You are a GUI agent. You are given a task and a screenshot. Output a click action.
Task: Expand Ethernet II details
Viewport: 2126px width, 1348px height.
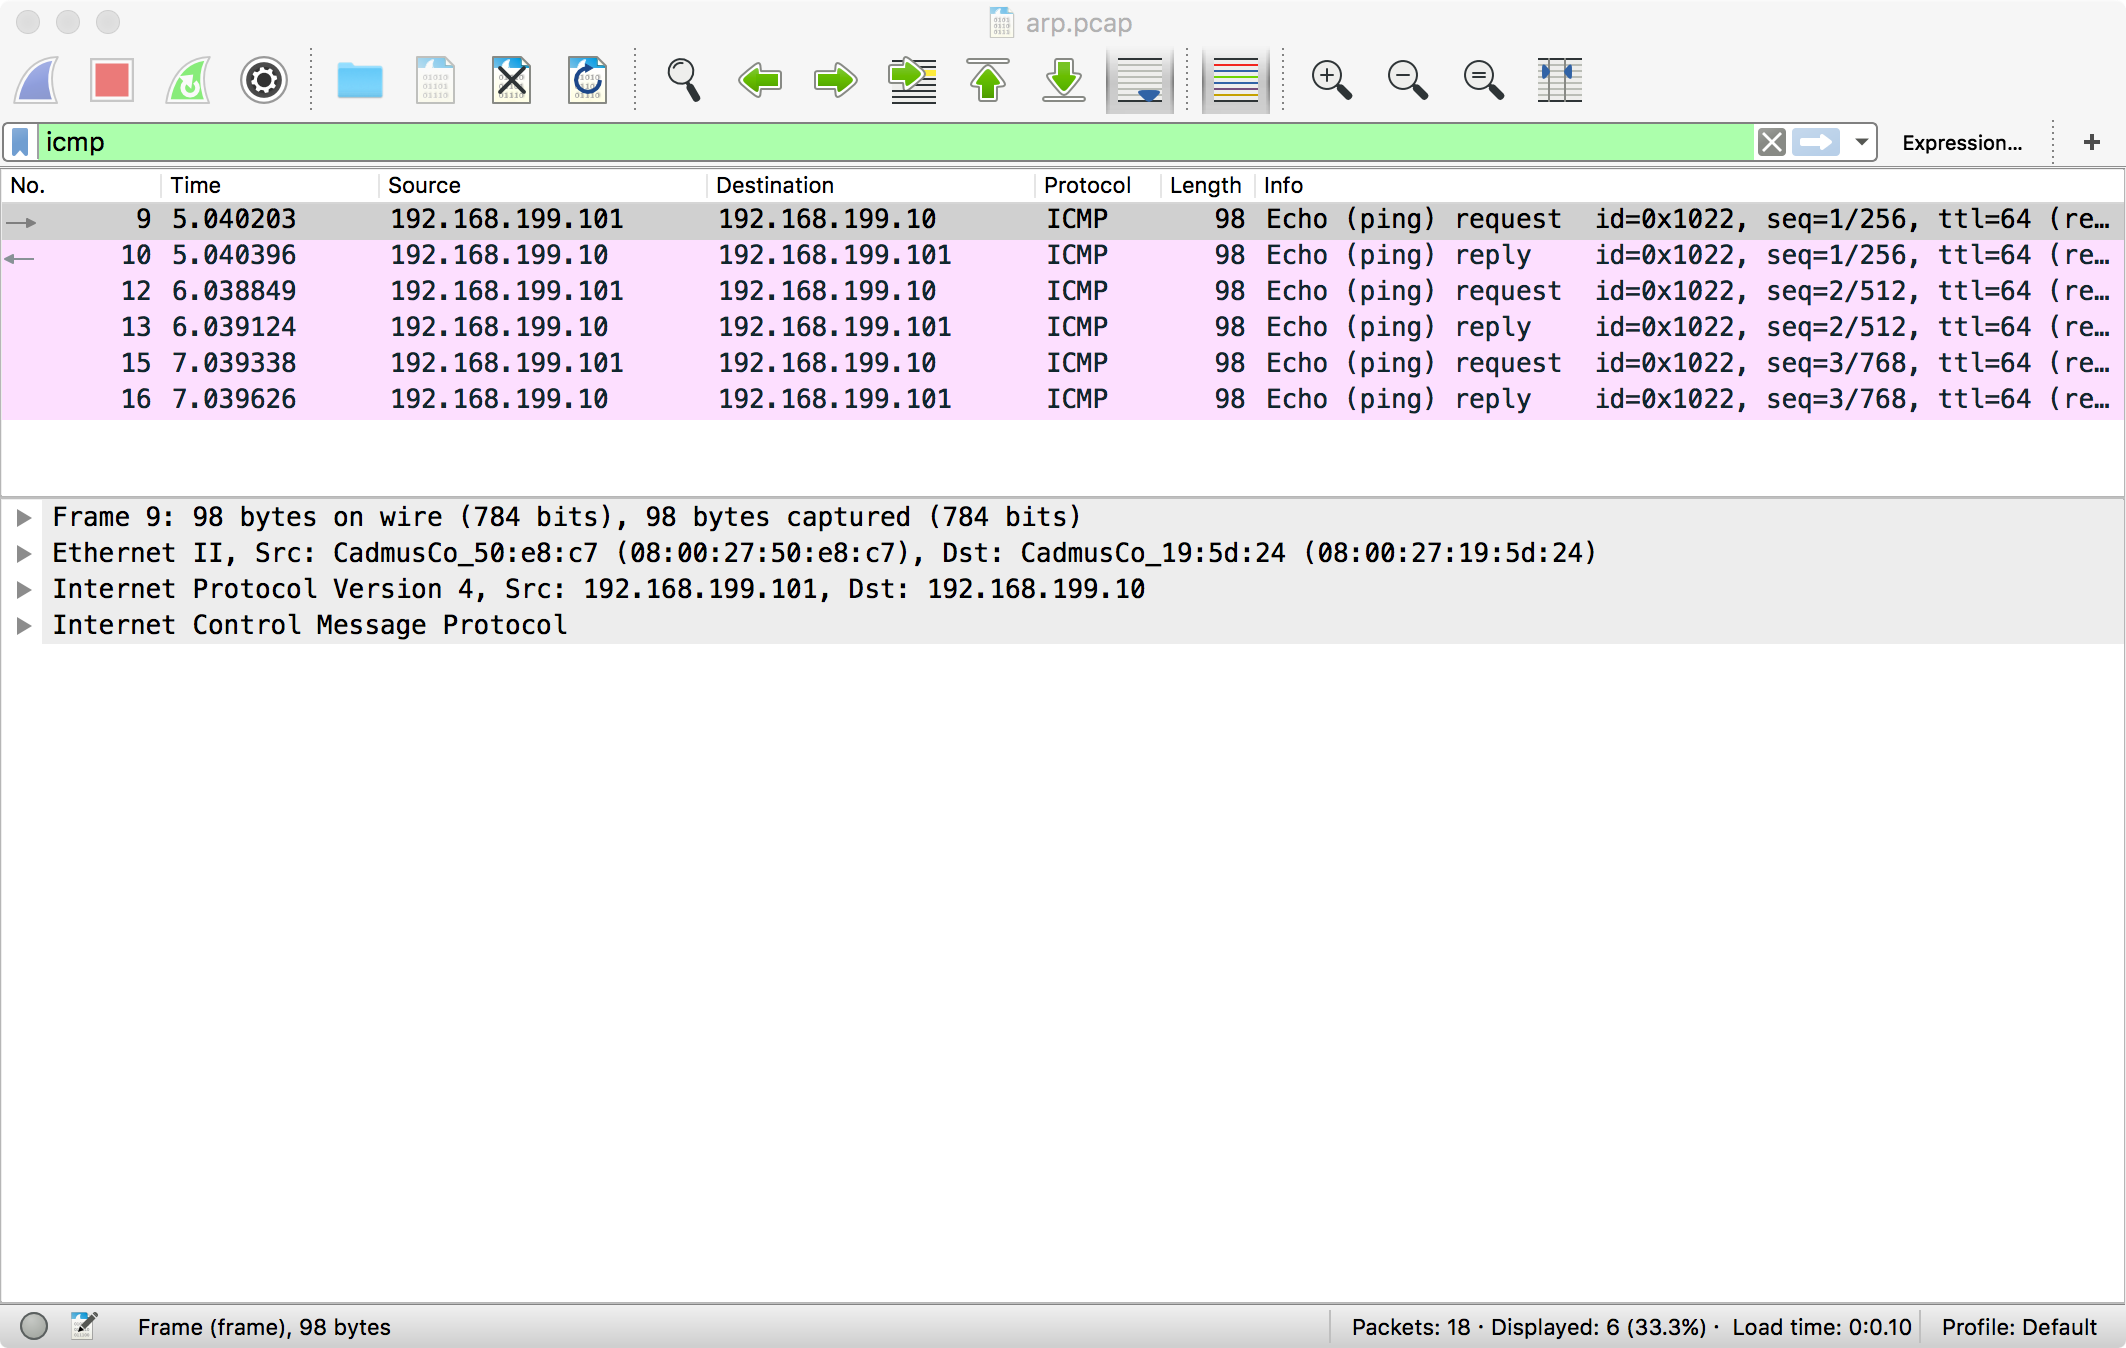click(x=24, y=553)
